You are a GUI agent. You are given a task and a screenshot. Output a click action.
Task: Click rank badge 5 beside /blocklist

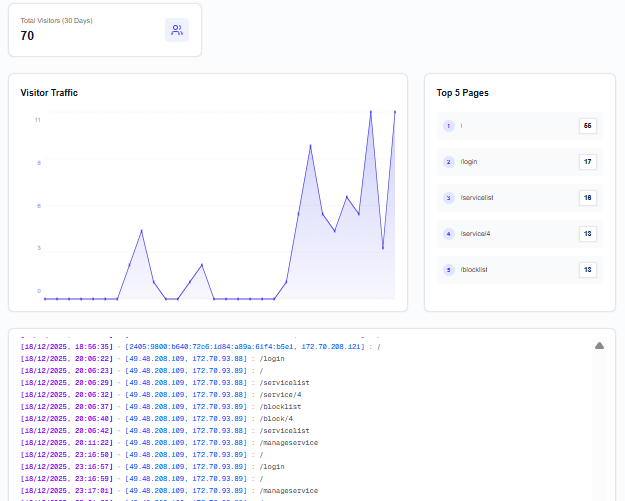[448, 270]
